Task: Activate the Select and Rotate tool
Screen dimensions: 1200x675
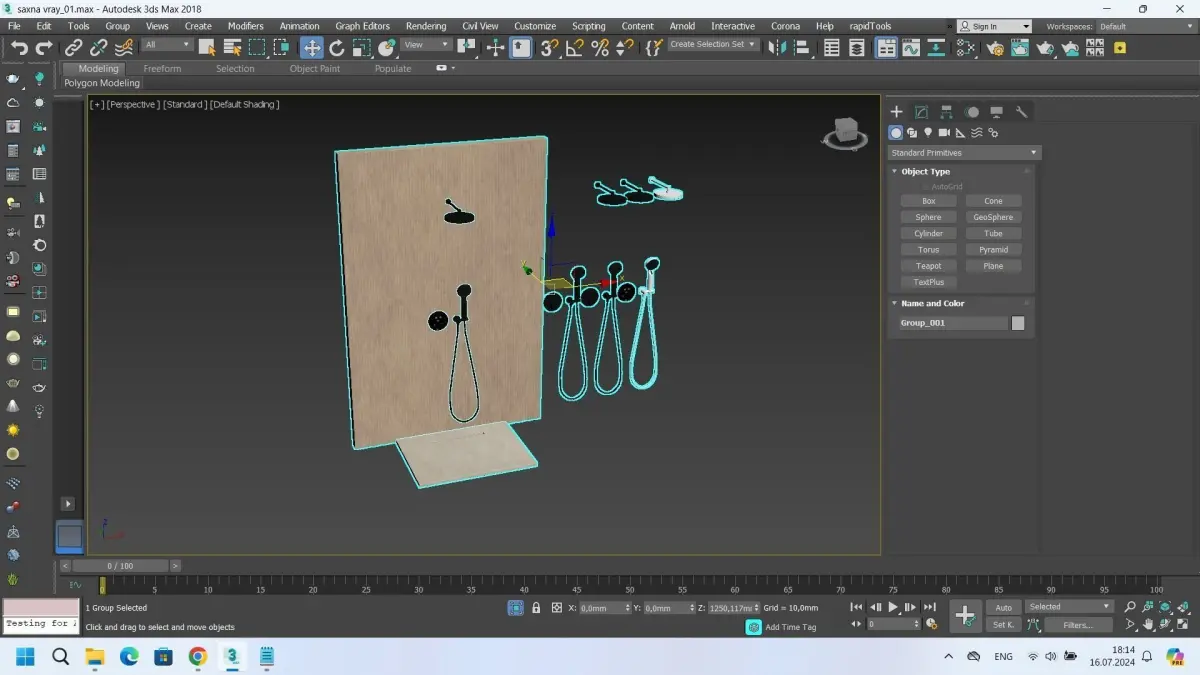Action: coord(337,47)
